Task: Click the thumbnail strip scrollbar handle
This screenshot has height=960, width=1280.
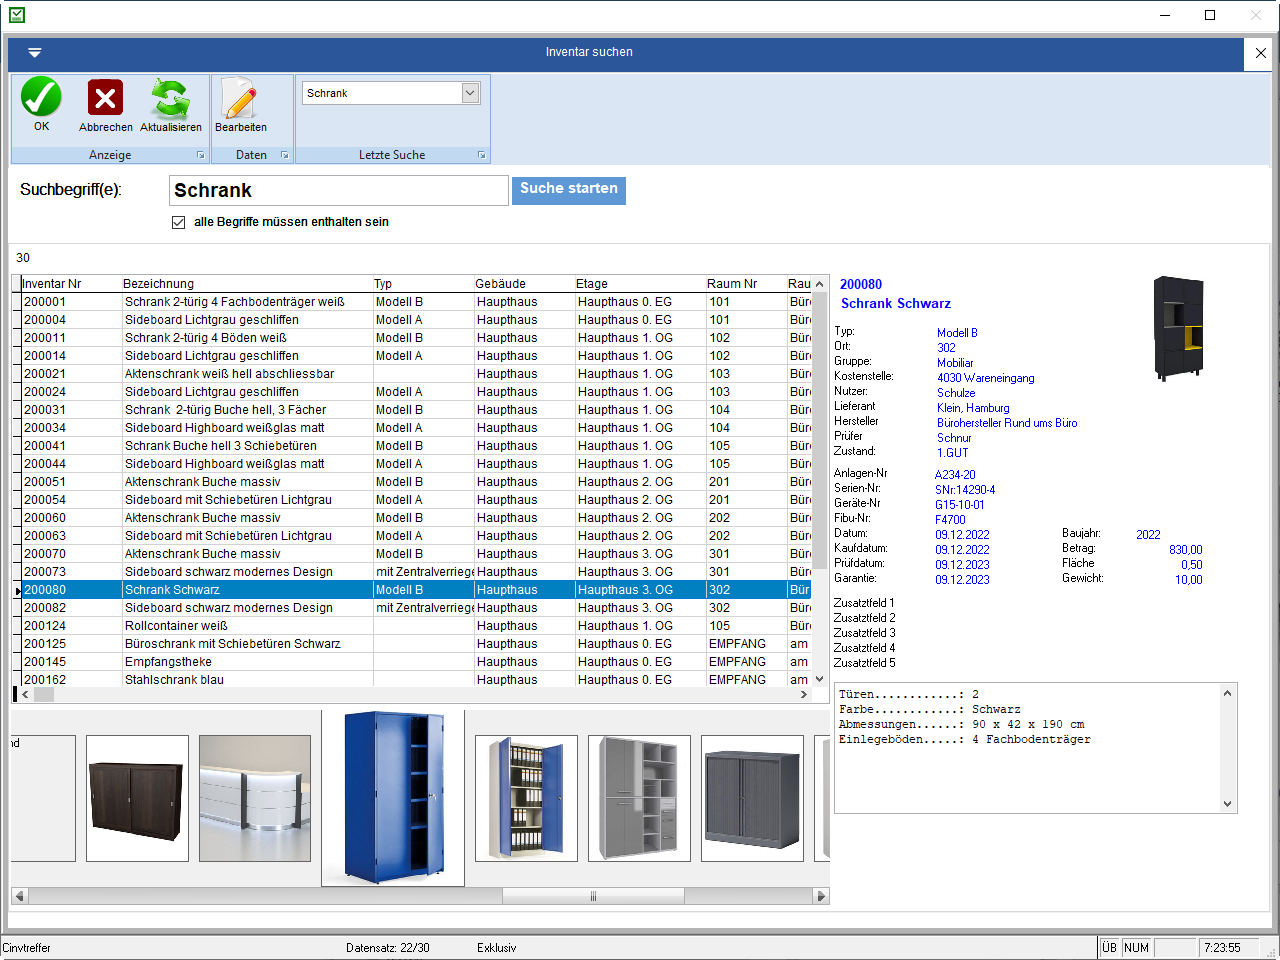Action: 593,896
